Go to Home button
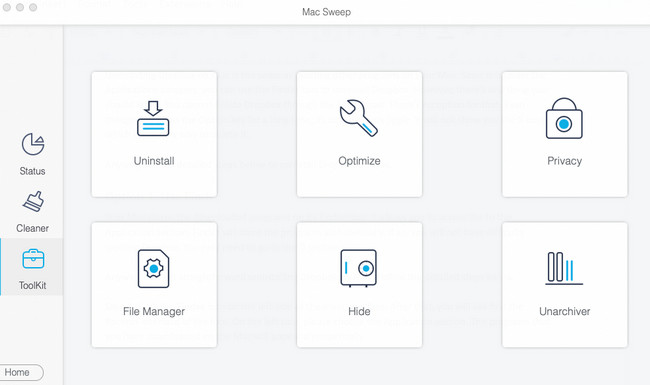Image resolution: width=650 pixels, height=385 pixels. pyautogui.click(x=20, y=372)
